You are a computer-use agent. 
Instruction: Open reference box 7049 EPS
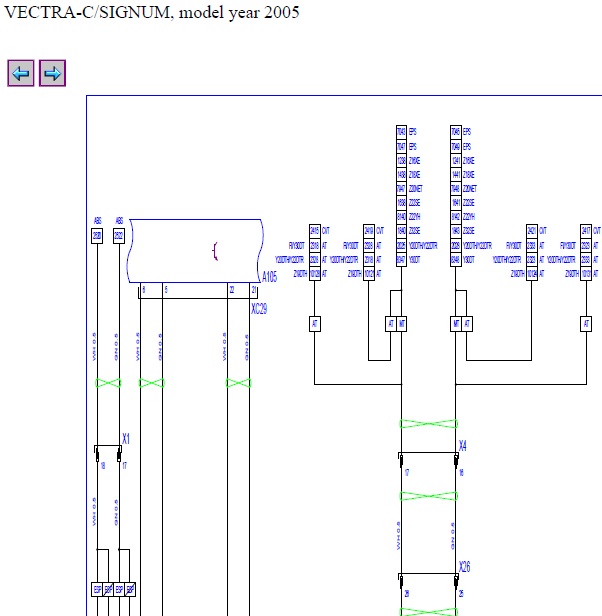coord(455,147)
